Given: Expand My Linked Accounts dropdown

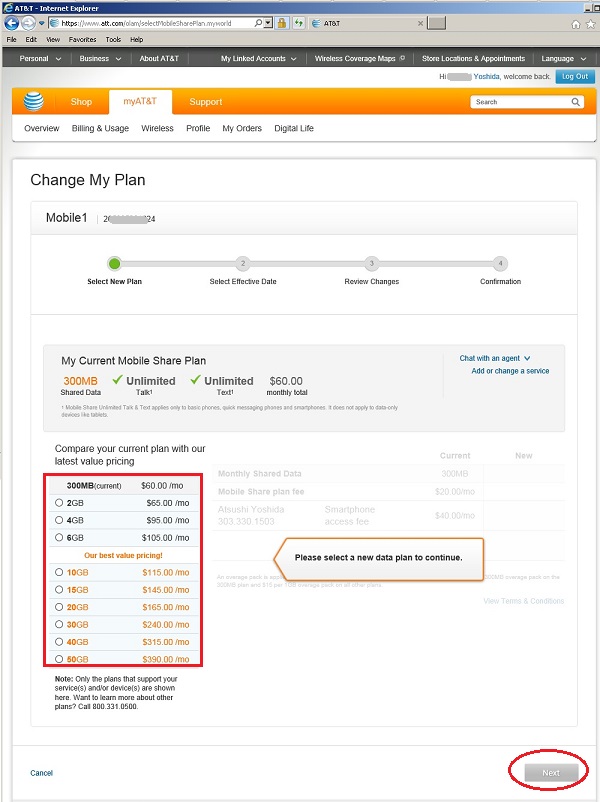Looking at the screenshot, I should 258,58.
